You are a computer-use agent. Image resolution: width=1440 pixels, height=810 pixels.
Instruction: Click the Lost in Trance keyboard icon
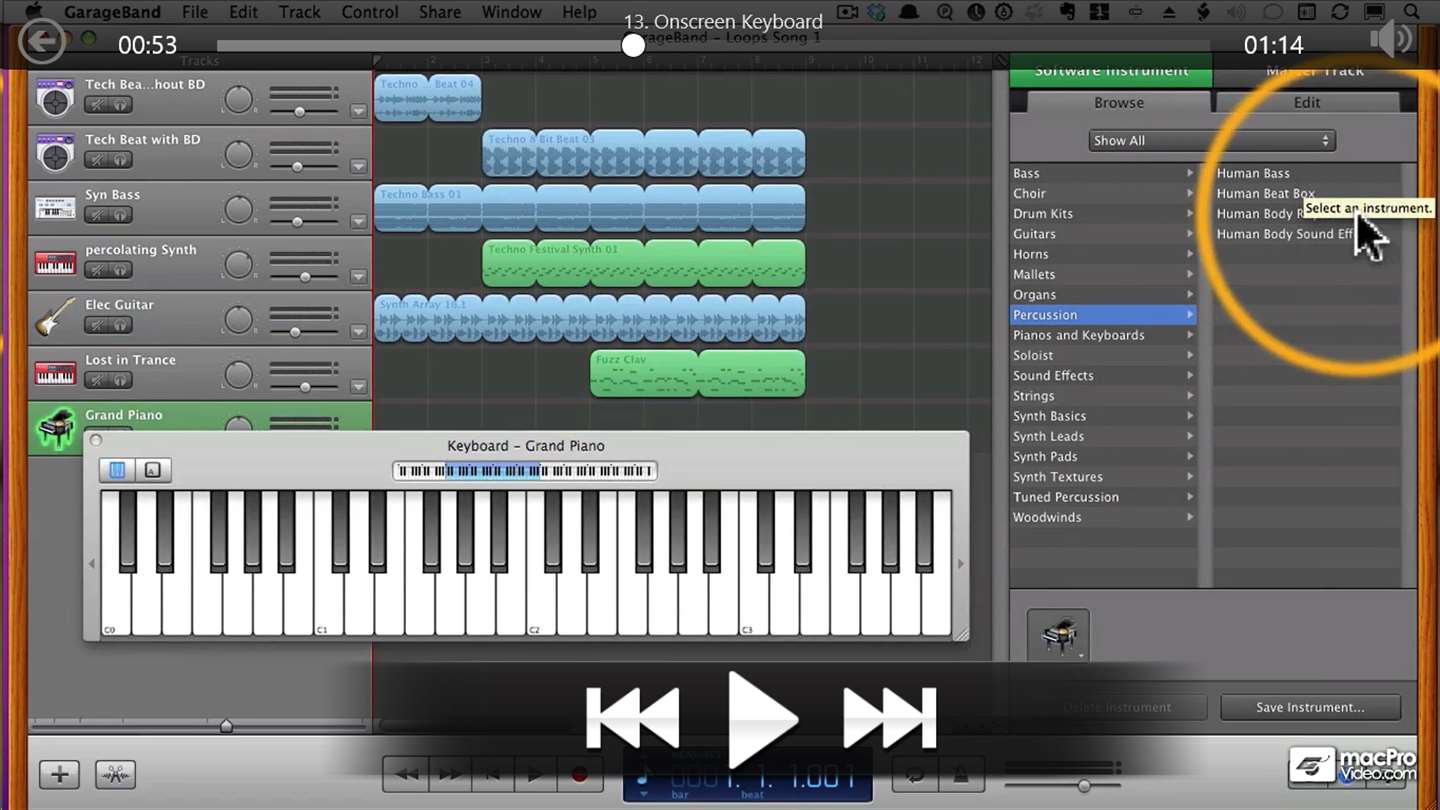click(x=55, y=373)
